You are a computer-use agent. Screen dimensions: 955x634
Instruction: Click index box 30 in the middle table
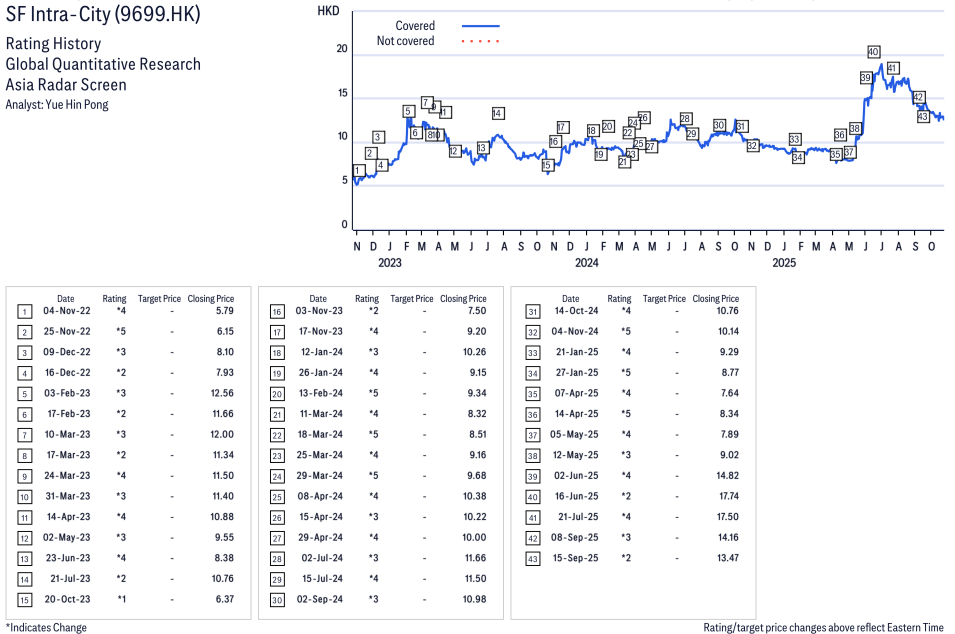coord(277,600)
